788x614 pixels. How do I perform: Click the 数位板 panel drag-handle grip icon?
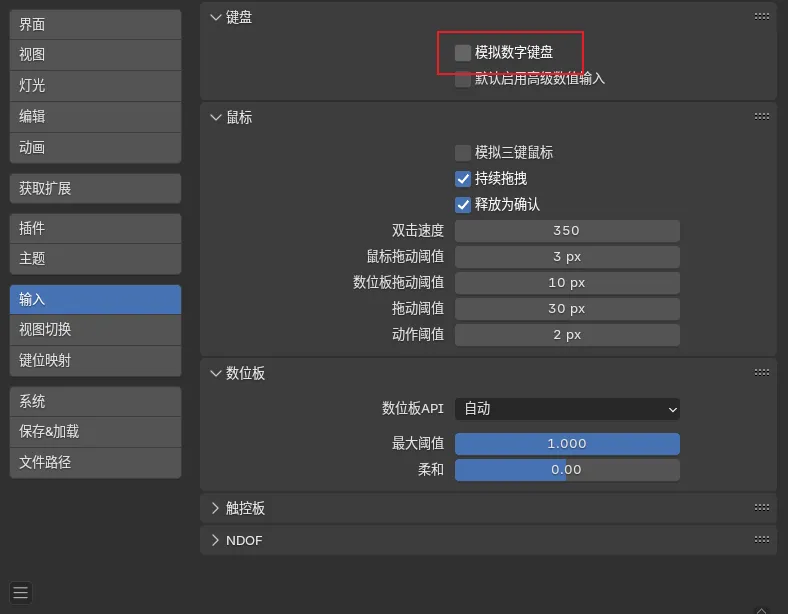point(762,373)
